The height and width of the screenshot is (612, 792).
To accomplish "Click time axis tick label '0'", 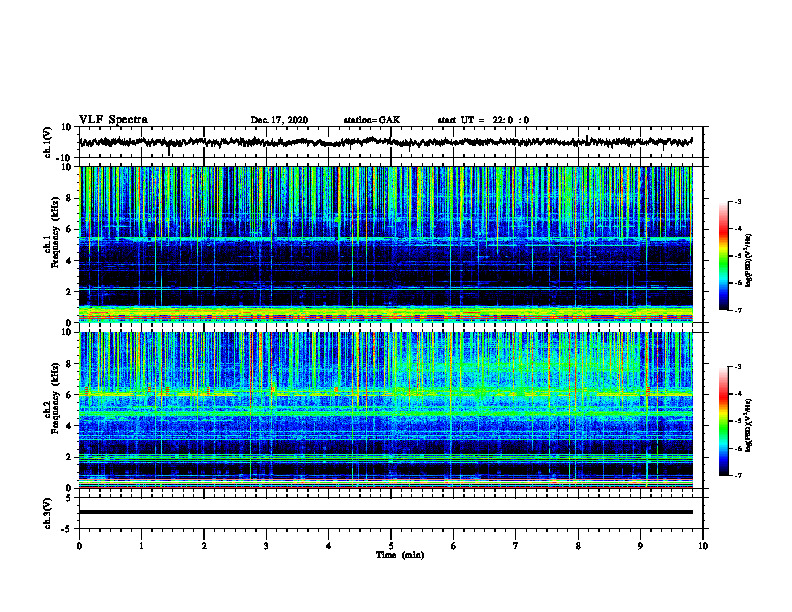I will [x=79, y=546].
